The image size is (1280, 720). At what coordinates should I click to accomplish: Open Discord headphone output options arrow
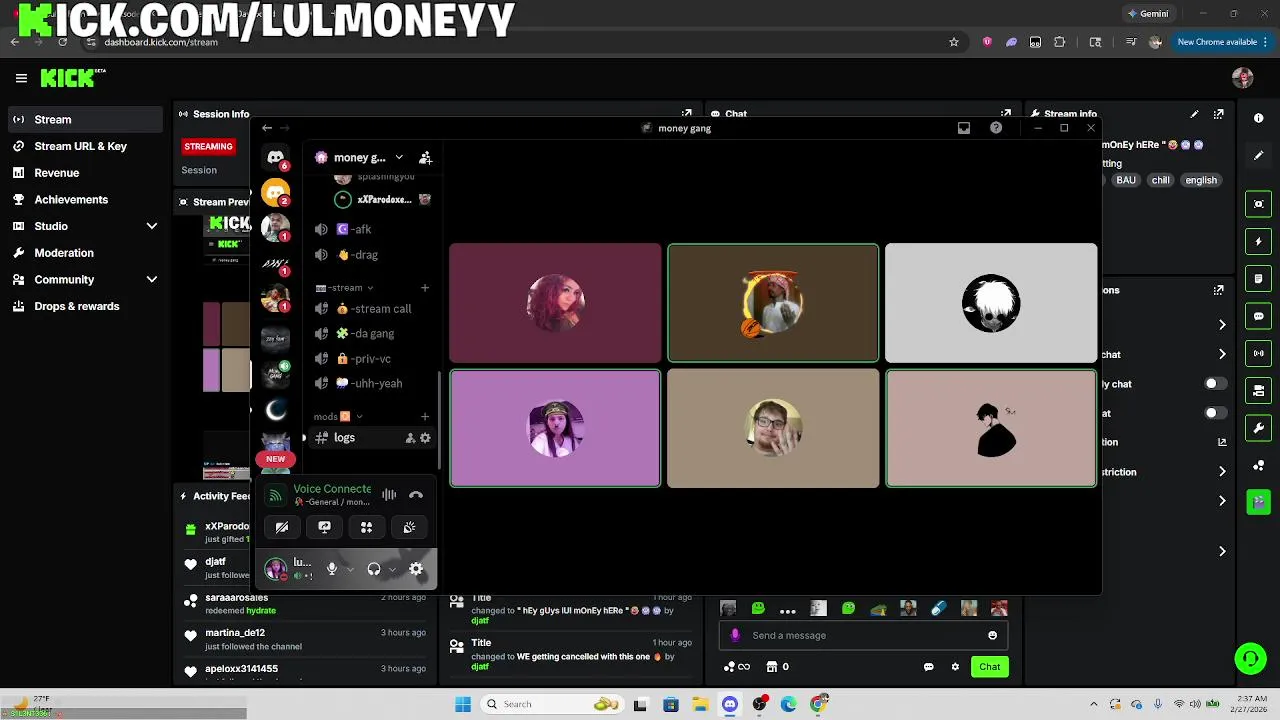392,569
